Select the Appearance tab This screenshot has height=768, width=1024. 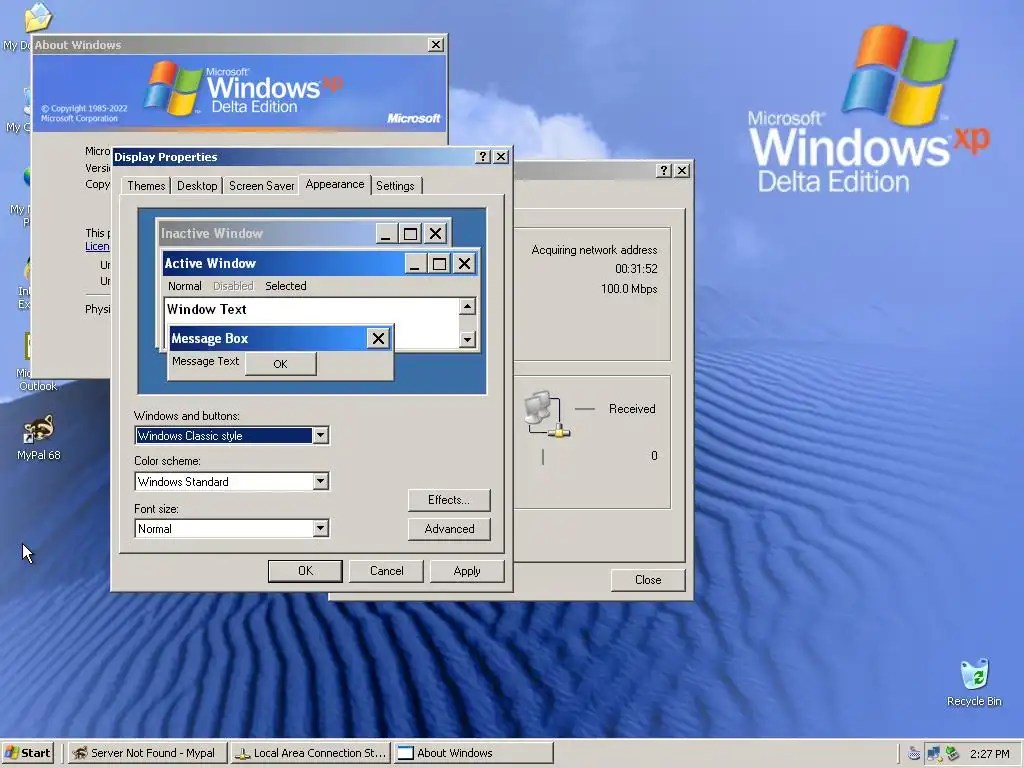[334, 184]
